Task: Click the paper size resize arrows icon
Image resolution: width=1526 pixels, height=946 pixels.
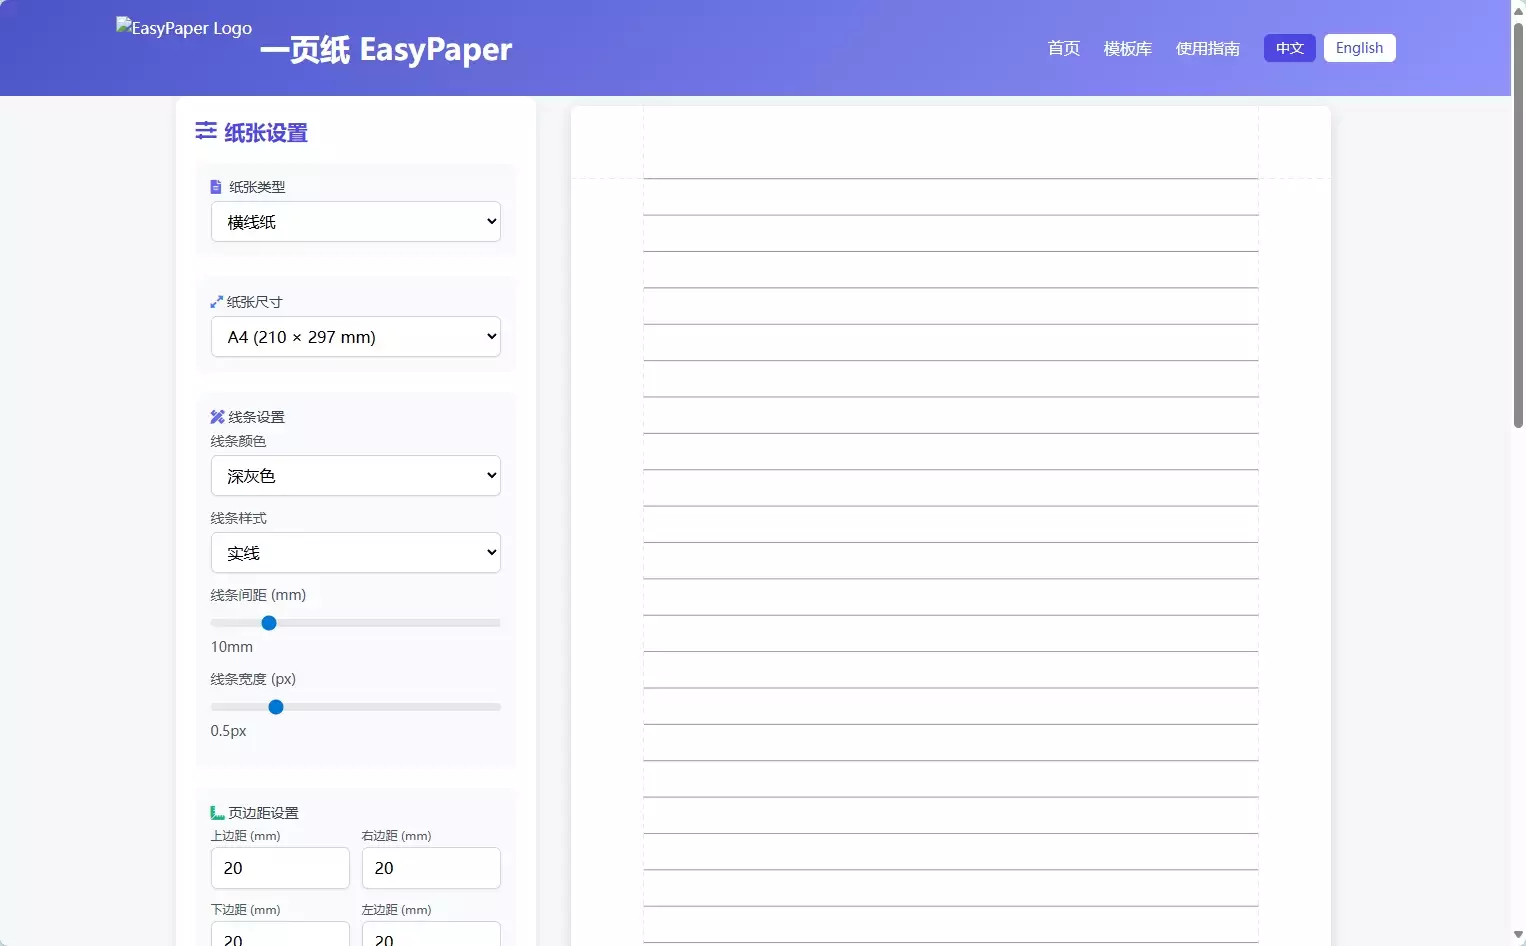Action: click(216, 302)
